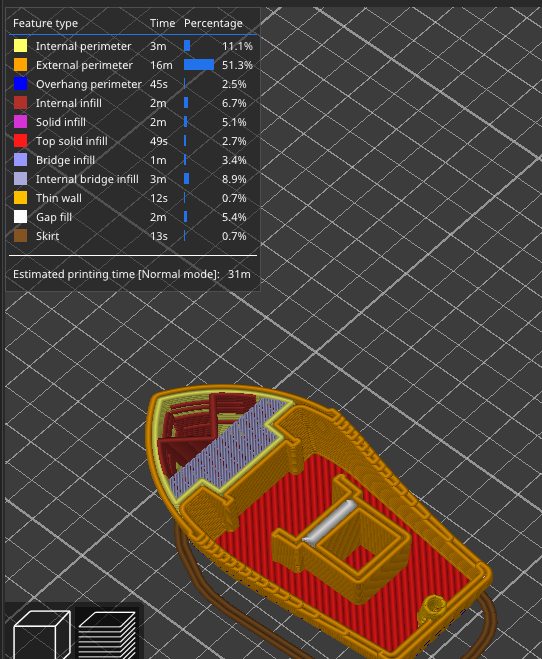
Task: Toggle visibility of Internal bridge infill label
Action: [x=87, y=179]
